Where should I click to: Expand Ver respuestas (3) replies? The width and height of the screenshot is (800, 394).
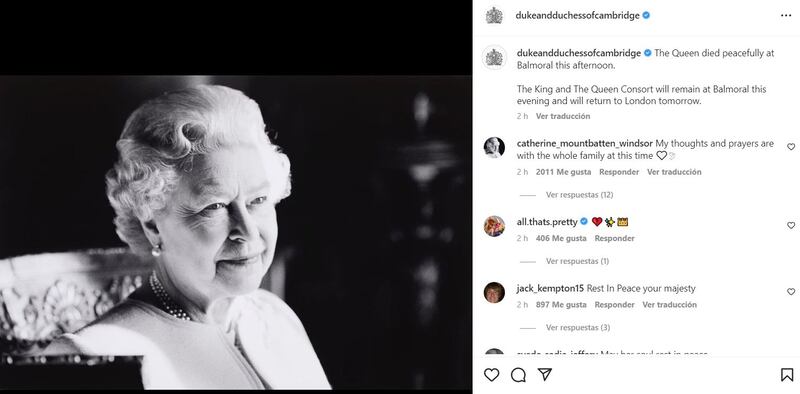point(578,328)
